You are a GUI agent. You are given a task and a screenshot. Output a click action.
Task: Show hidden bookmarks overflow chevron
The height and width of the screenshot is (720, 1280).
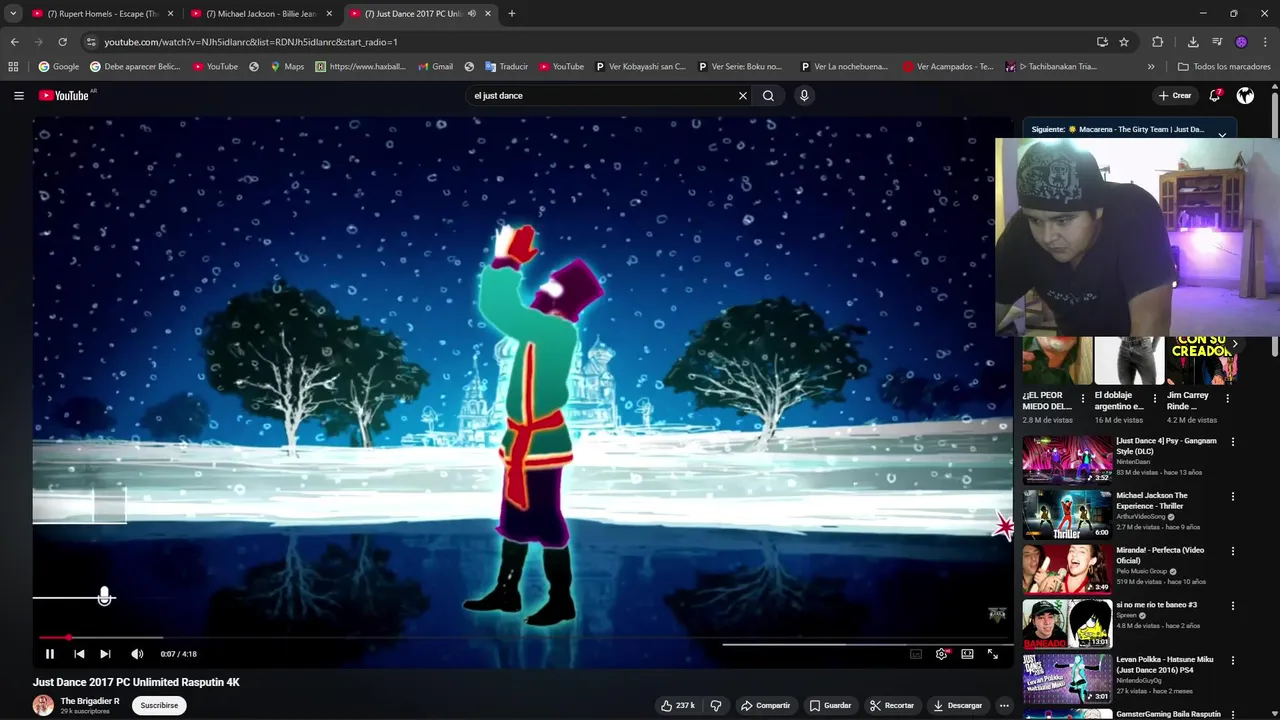coord(1151,67)
